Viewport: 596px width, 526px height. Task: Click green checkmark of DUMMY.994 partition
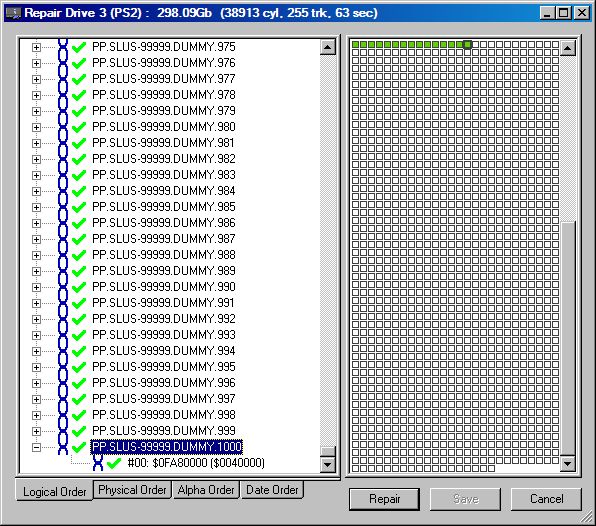tap(79, 351)
